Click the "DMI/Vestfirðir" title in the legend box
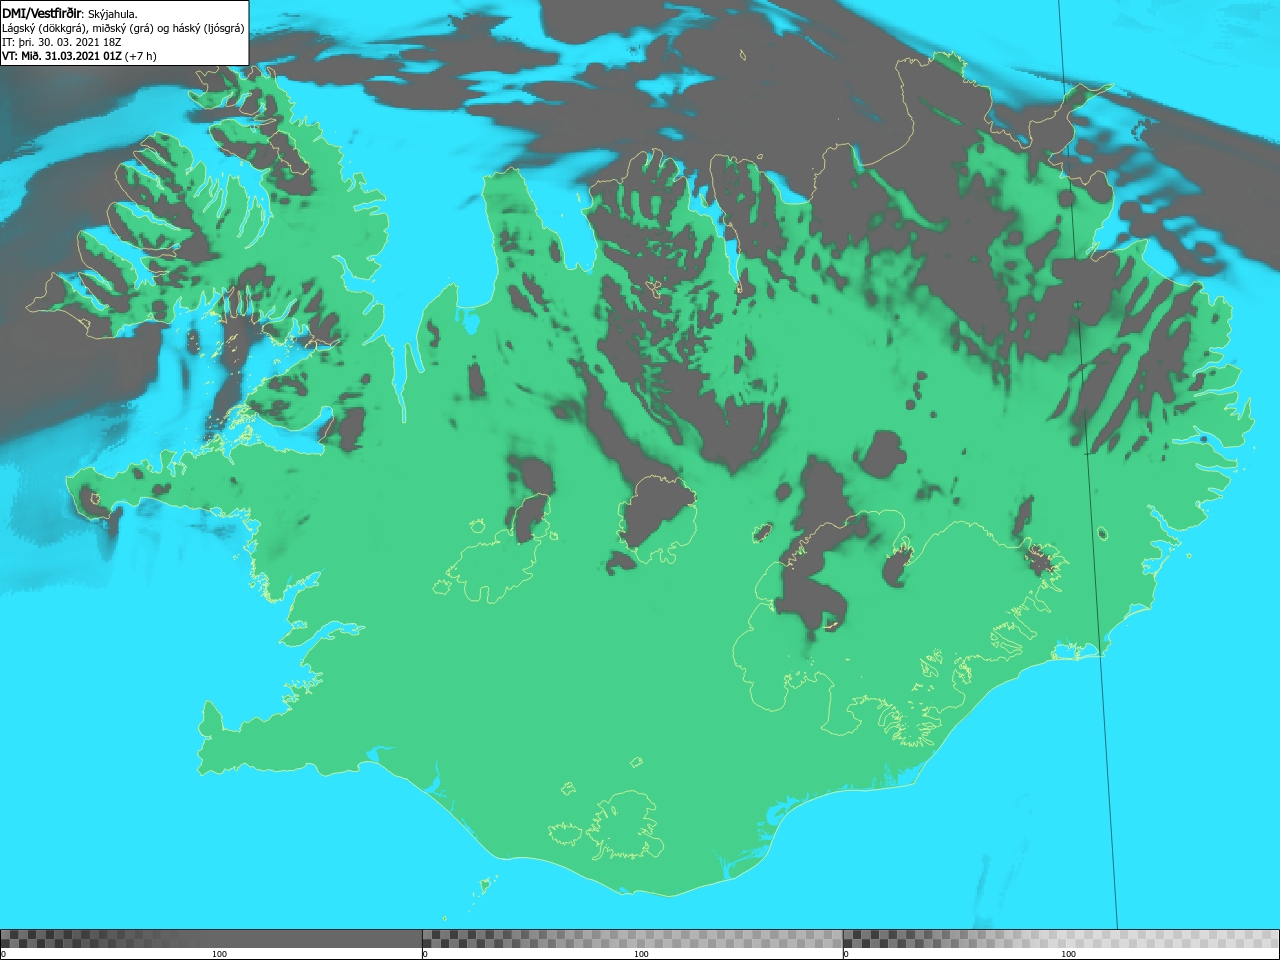The width and height of the screenshot is (1280, 960). pyautogui.click(x=41, y=13)
